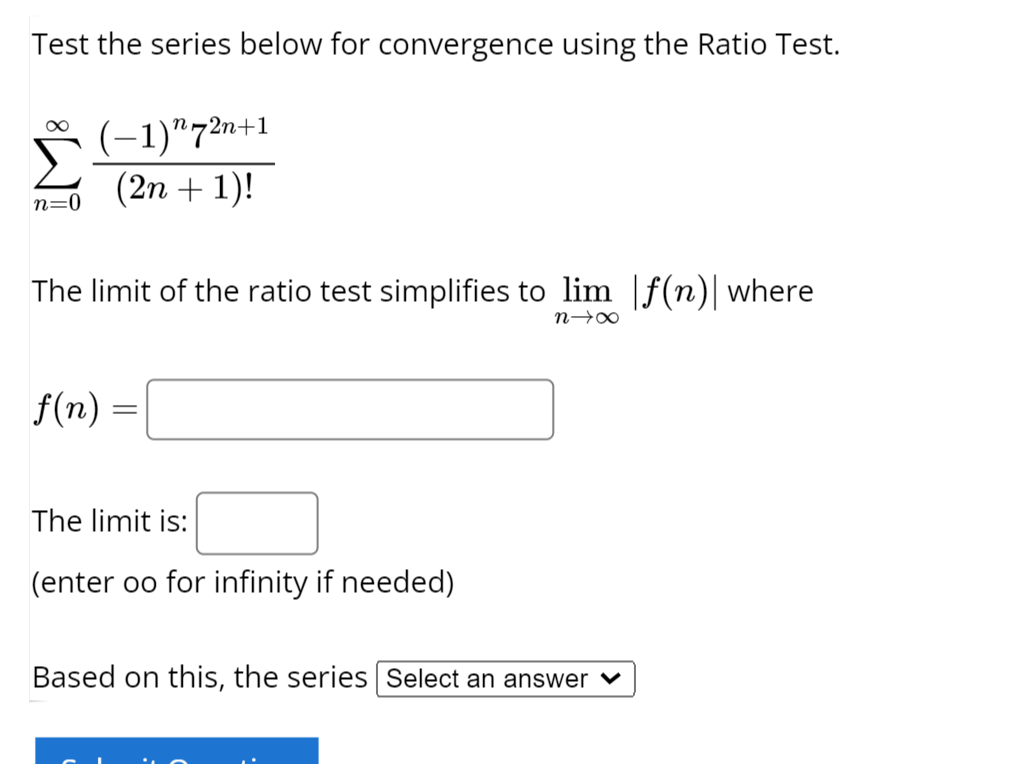Click the empty field beside f(n) =
The height and width of the screenshot is (764, 1015).
pyautogui.click(x=349, y=409)
